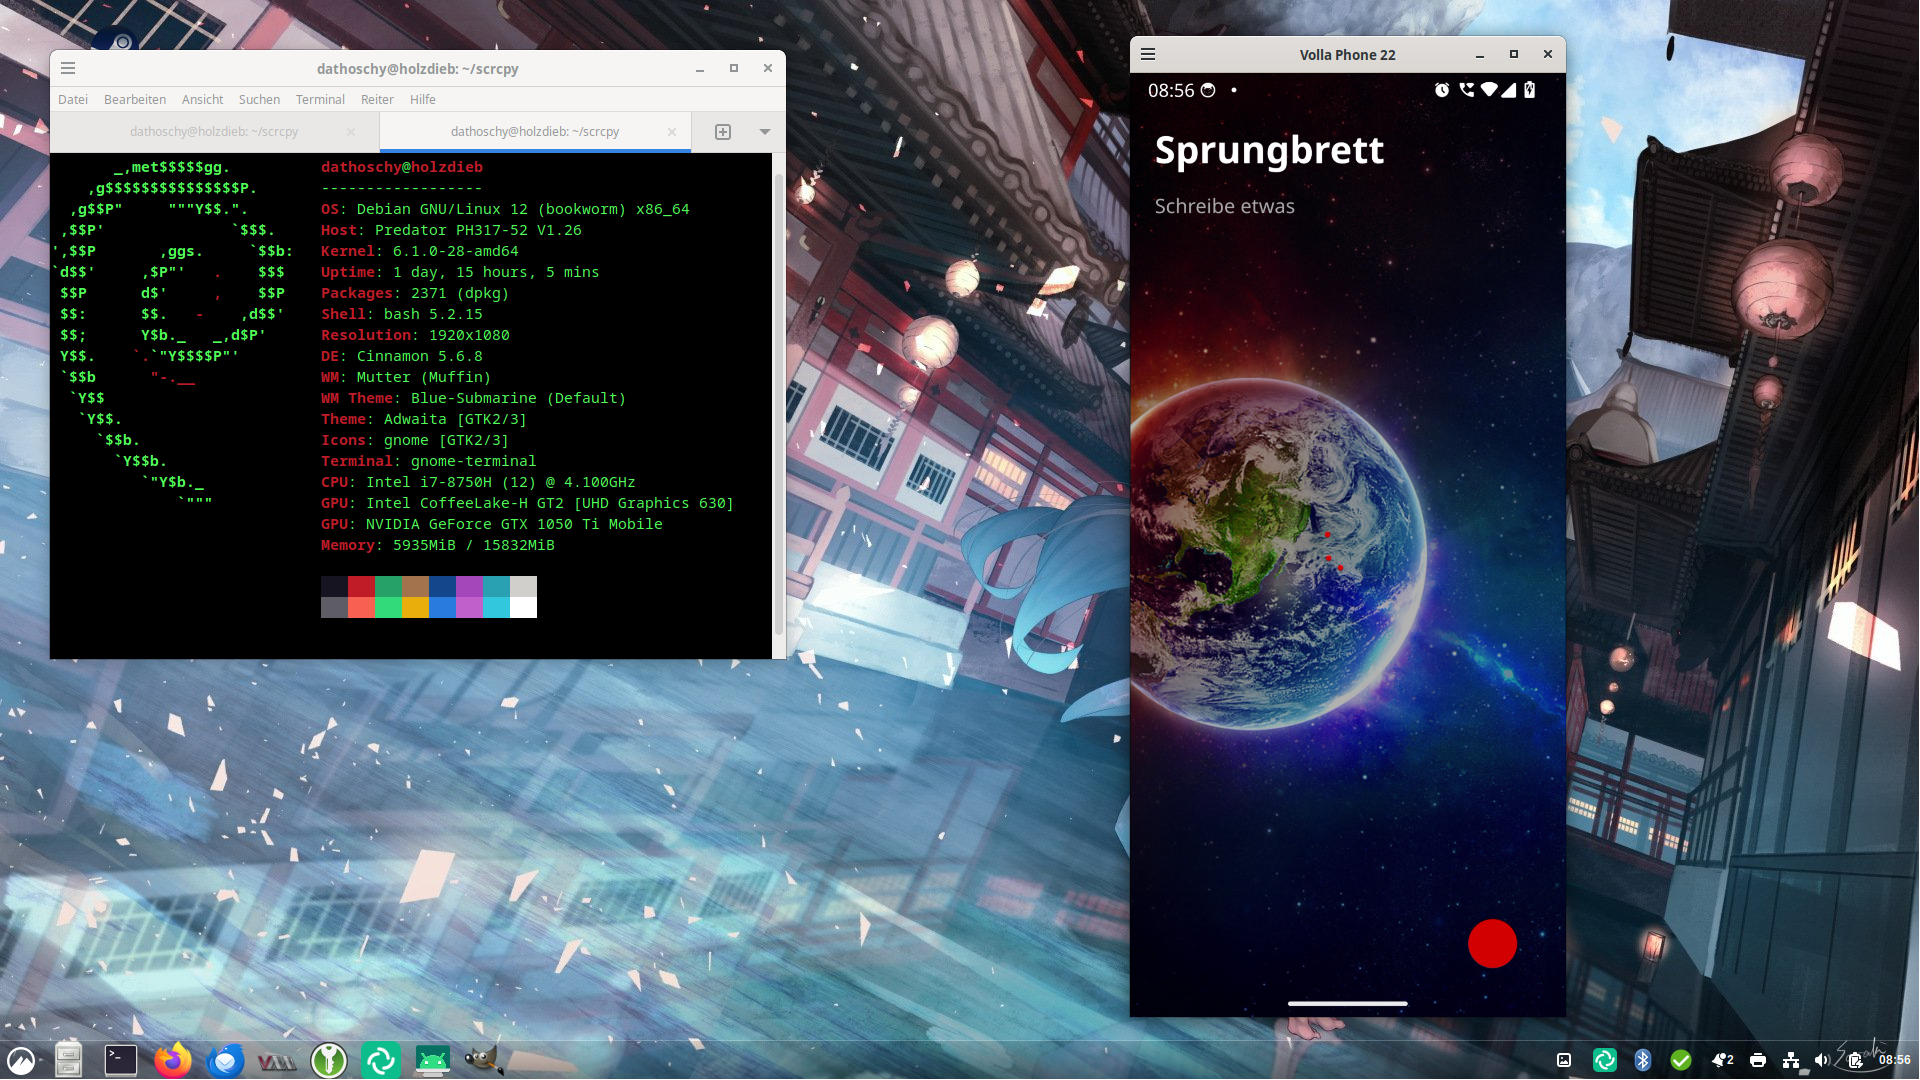
Task: Open the Volla Phone 22 hamburger menu
Action: click(1147, 54)
